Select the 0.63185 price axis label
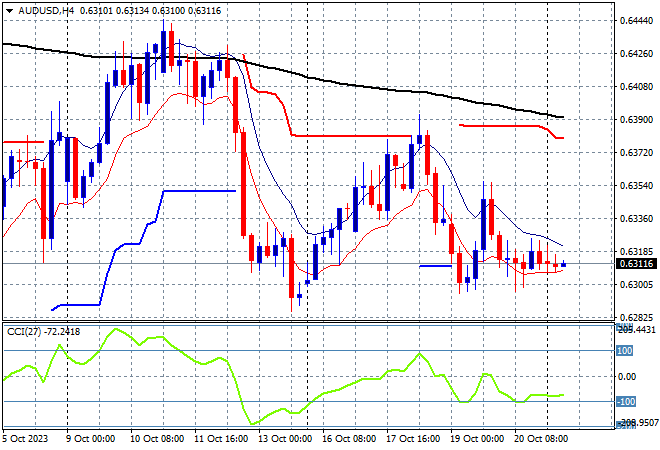The width and height of the screenshot is (660, 450). click(x=637, y=252)
